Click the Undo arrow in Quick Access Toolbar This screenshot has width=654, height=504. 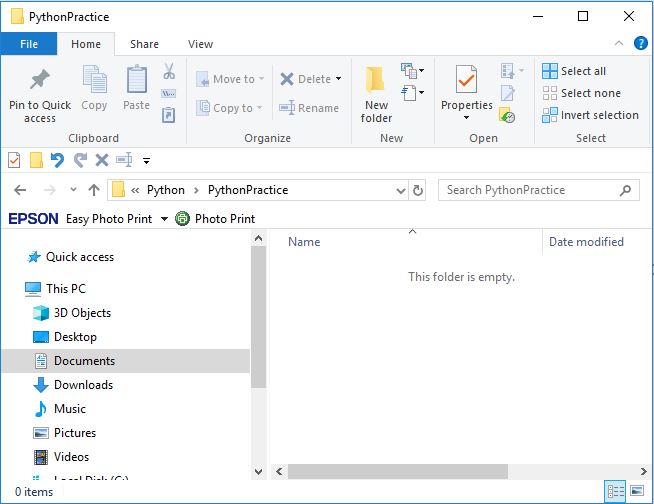pyautogui.click(x=57, y=160)
